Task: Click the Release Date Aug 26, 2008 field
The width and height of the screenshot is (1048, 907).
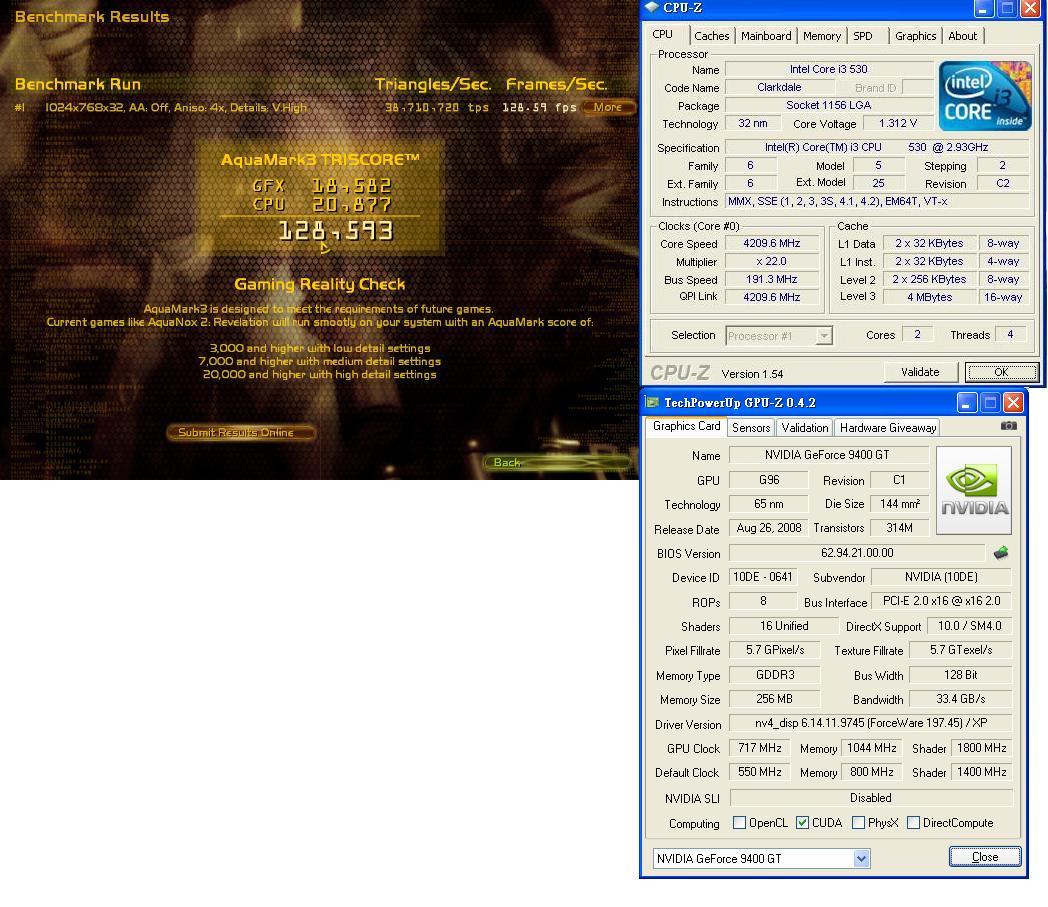Action: point(769,528)
